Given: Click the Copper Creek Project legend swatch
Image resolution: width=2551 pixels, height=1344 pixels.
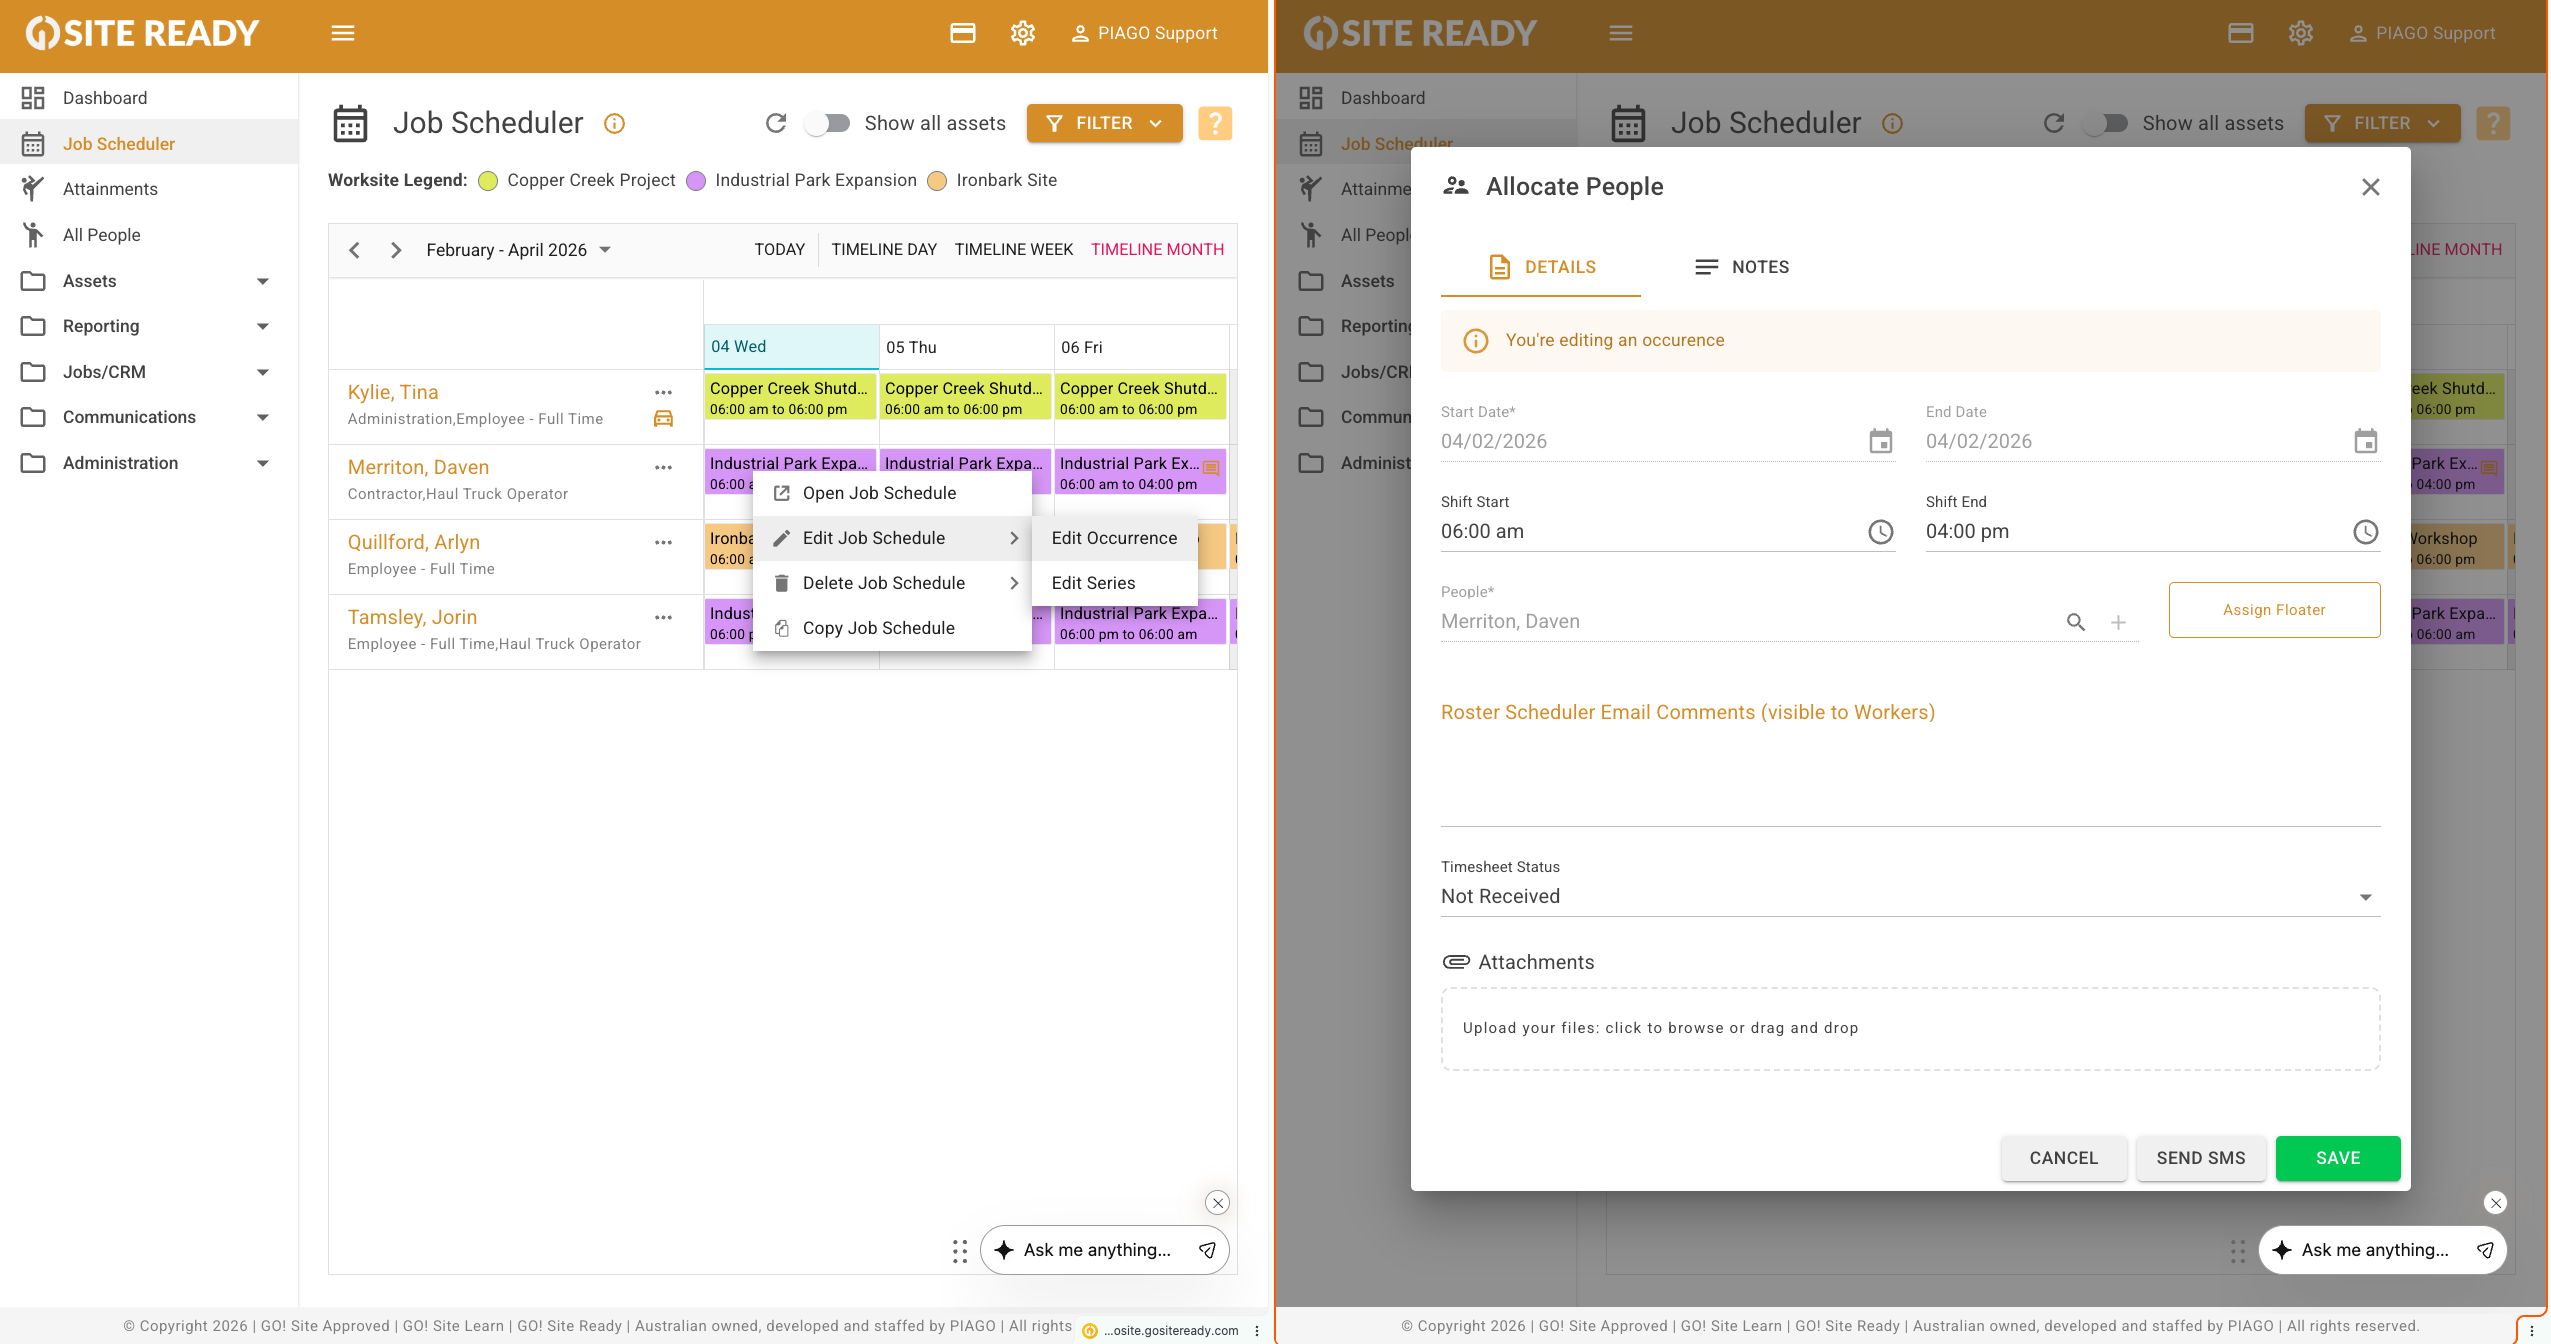Looking at the screenshot, I should 488,181.
